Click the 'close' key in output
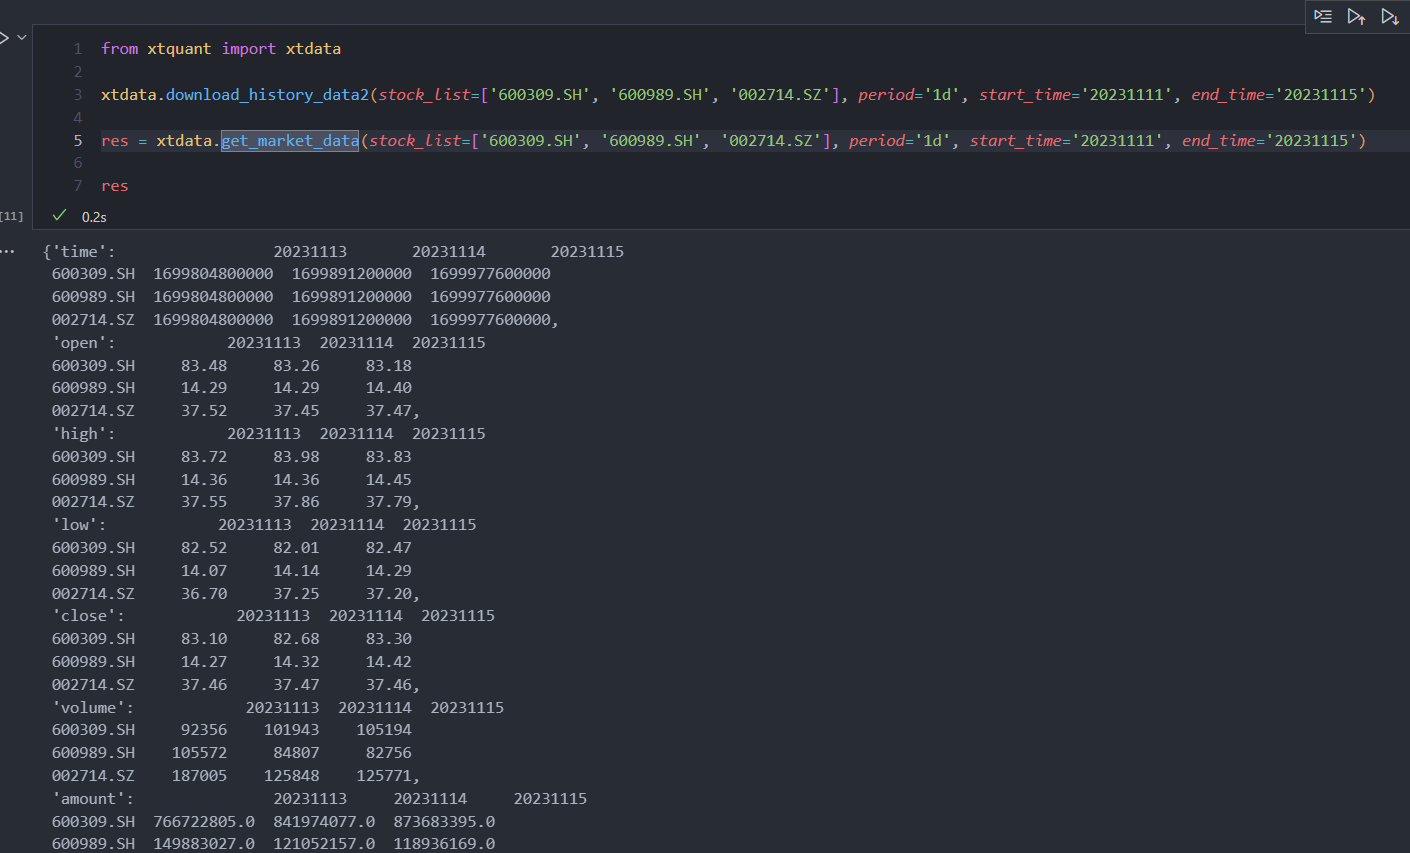1410x853 pixels. click(x=88, y=616)
